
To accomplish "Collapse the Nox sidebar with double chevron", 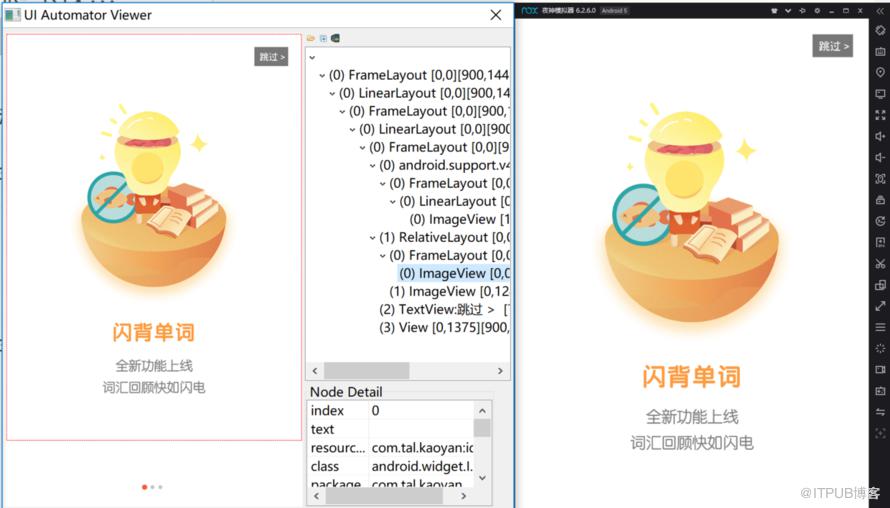I will [x=880, y=10].
